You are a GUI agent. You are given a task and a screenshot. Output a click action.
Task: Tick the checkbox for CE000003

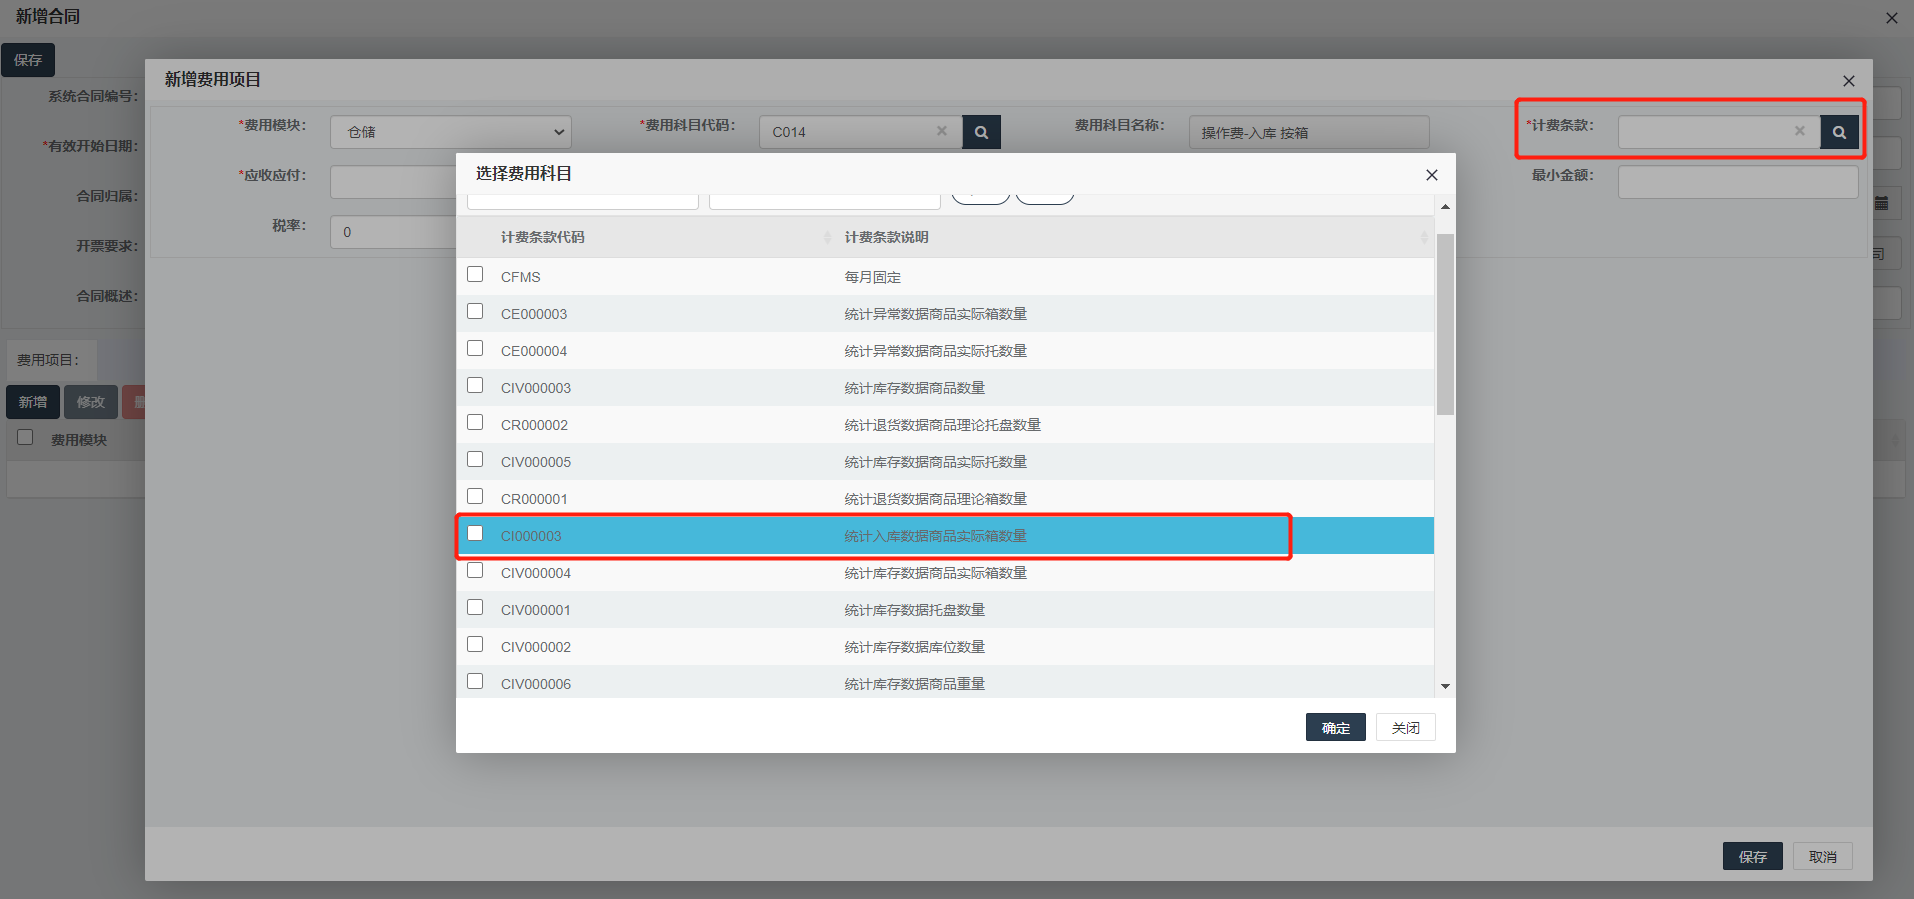475,311
